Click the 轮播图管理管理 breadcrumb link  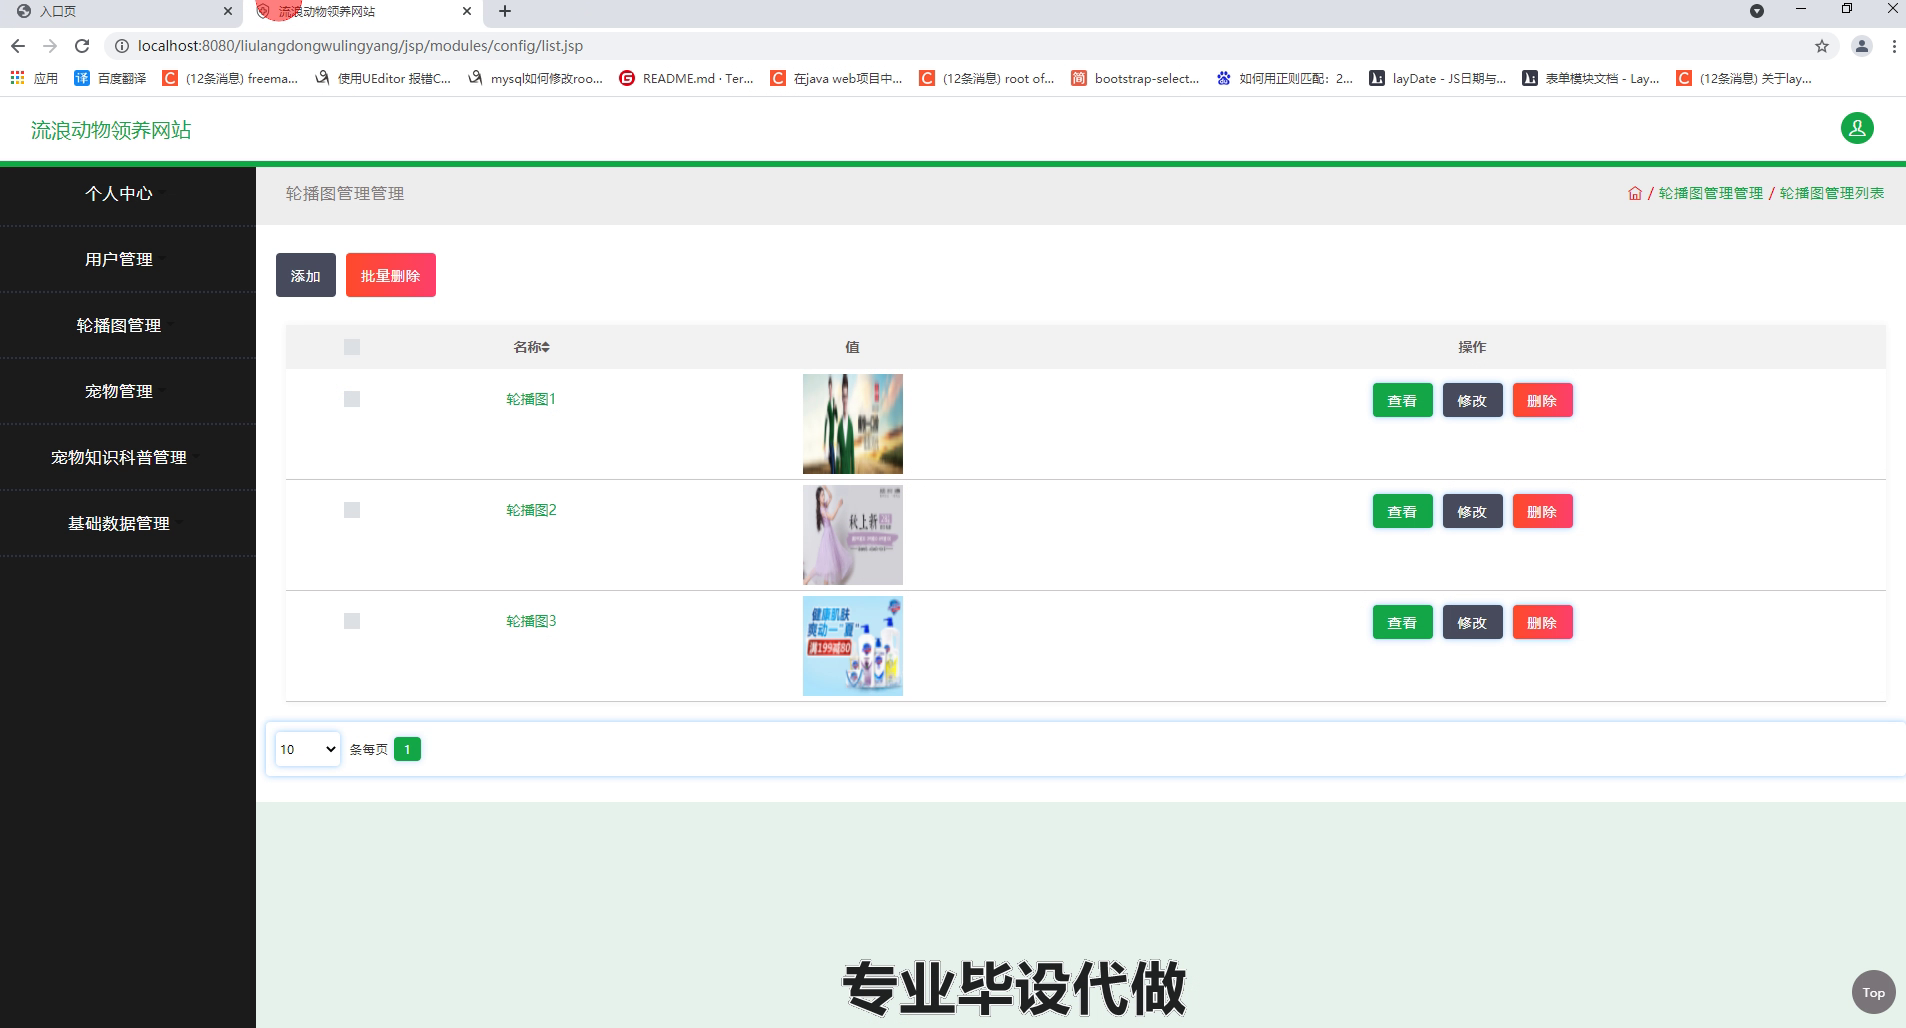tap(1711, 193)
